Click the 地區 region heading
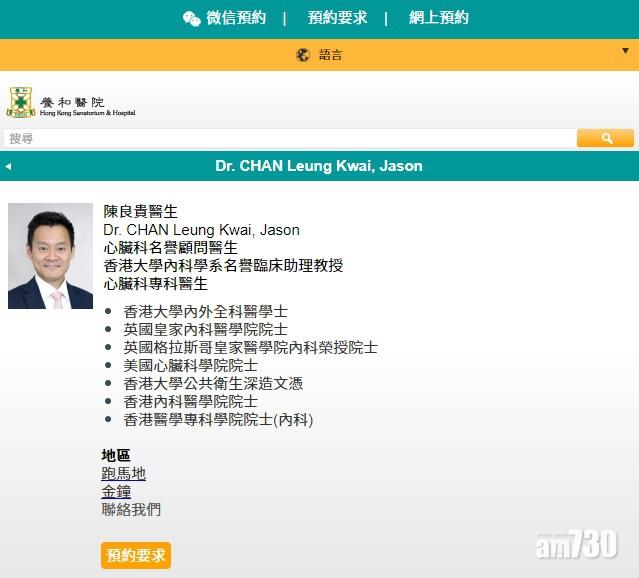This screenshot has height=578, width=639. (116, 455)
